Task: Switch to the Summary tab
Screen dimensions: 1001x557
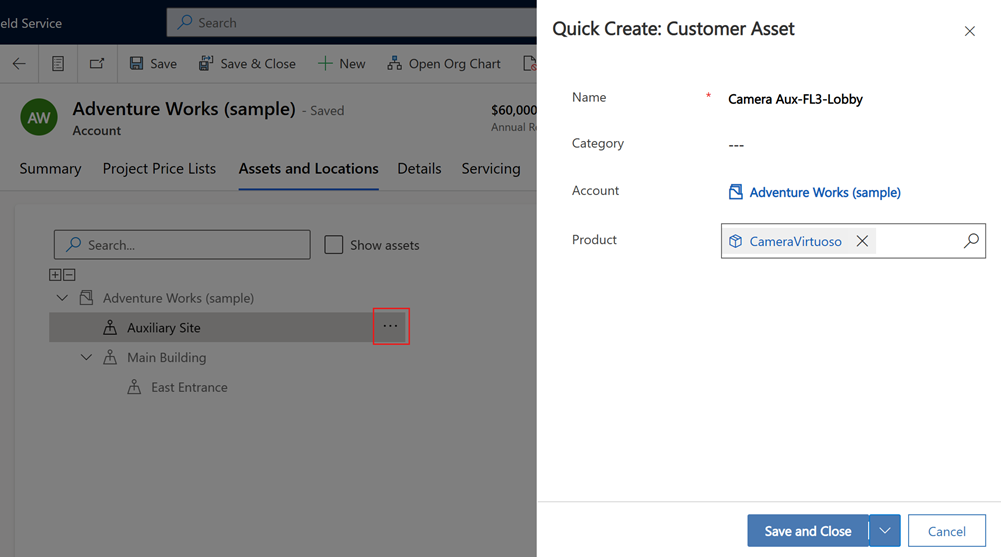Action: (x=50, y=168)
